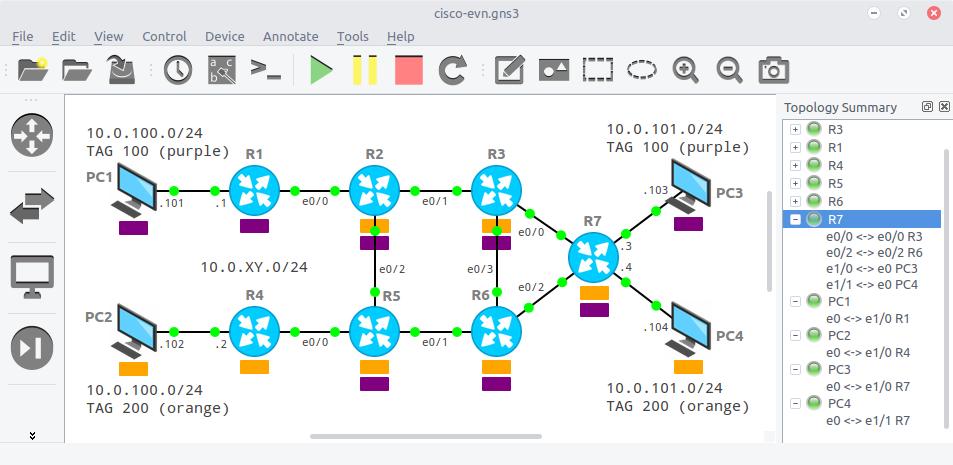Image resolution: width=953 pixels, height=465 pixels.
Task: Expand R3 in Topology Summary
Action: tap(795, 129)
